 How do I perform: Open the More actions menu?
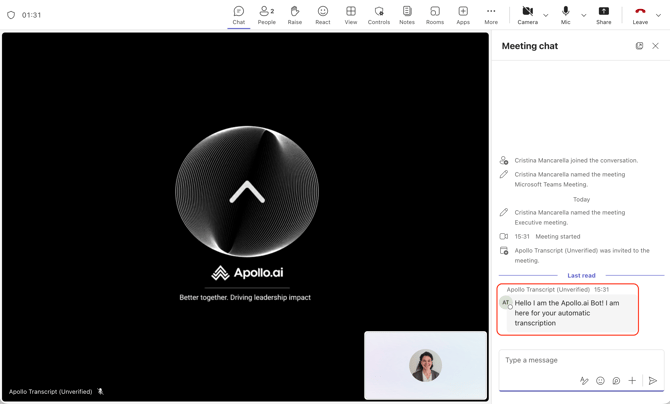(491, 15)
